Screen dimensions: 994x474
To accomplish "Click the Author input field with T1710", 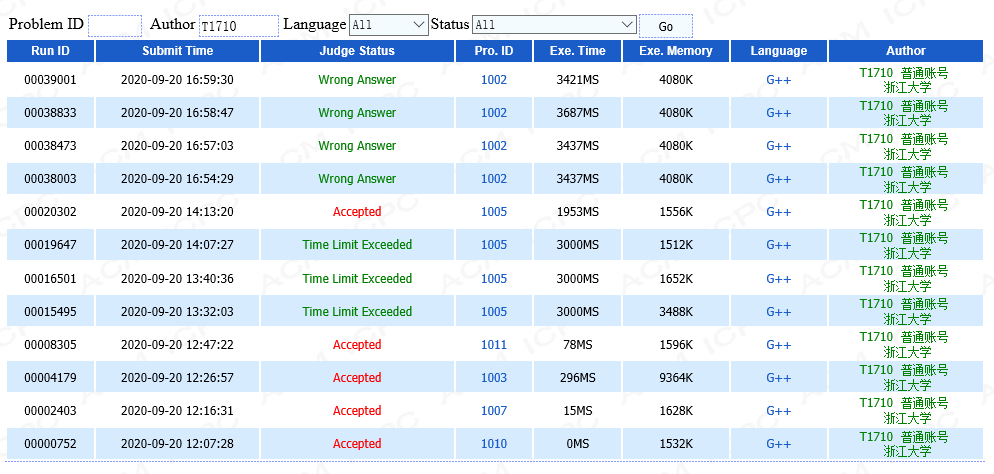I will [x=238, y=25].
